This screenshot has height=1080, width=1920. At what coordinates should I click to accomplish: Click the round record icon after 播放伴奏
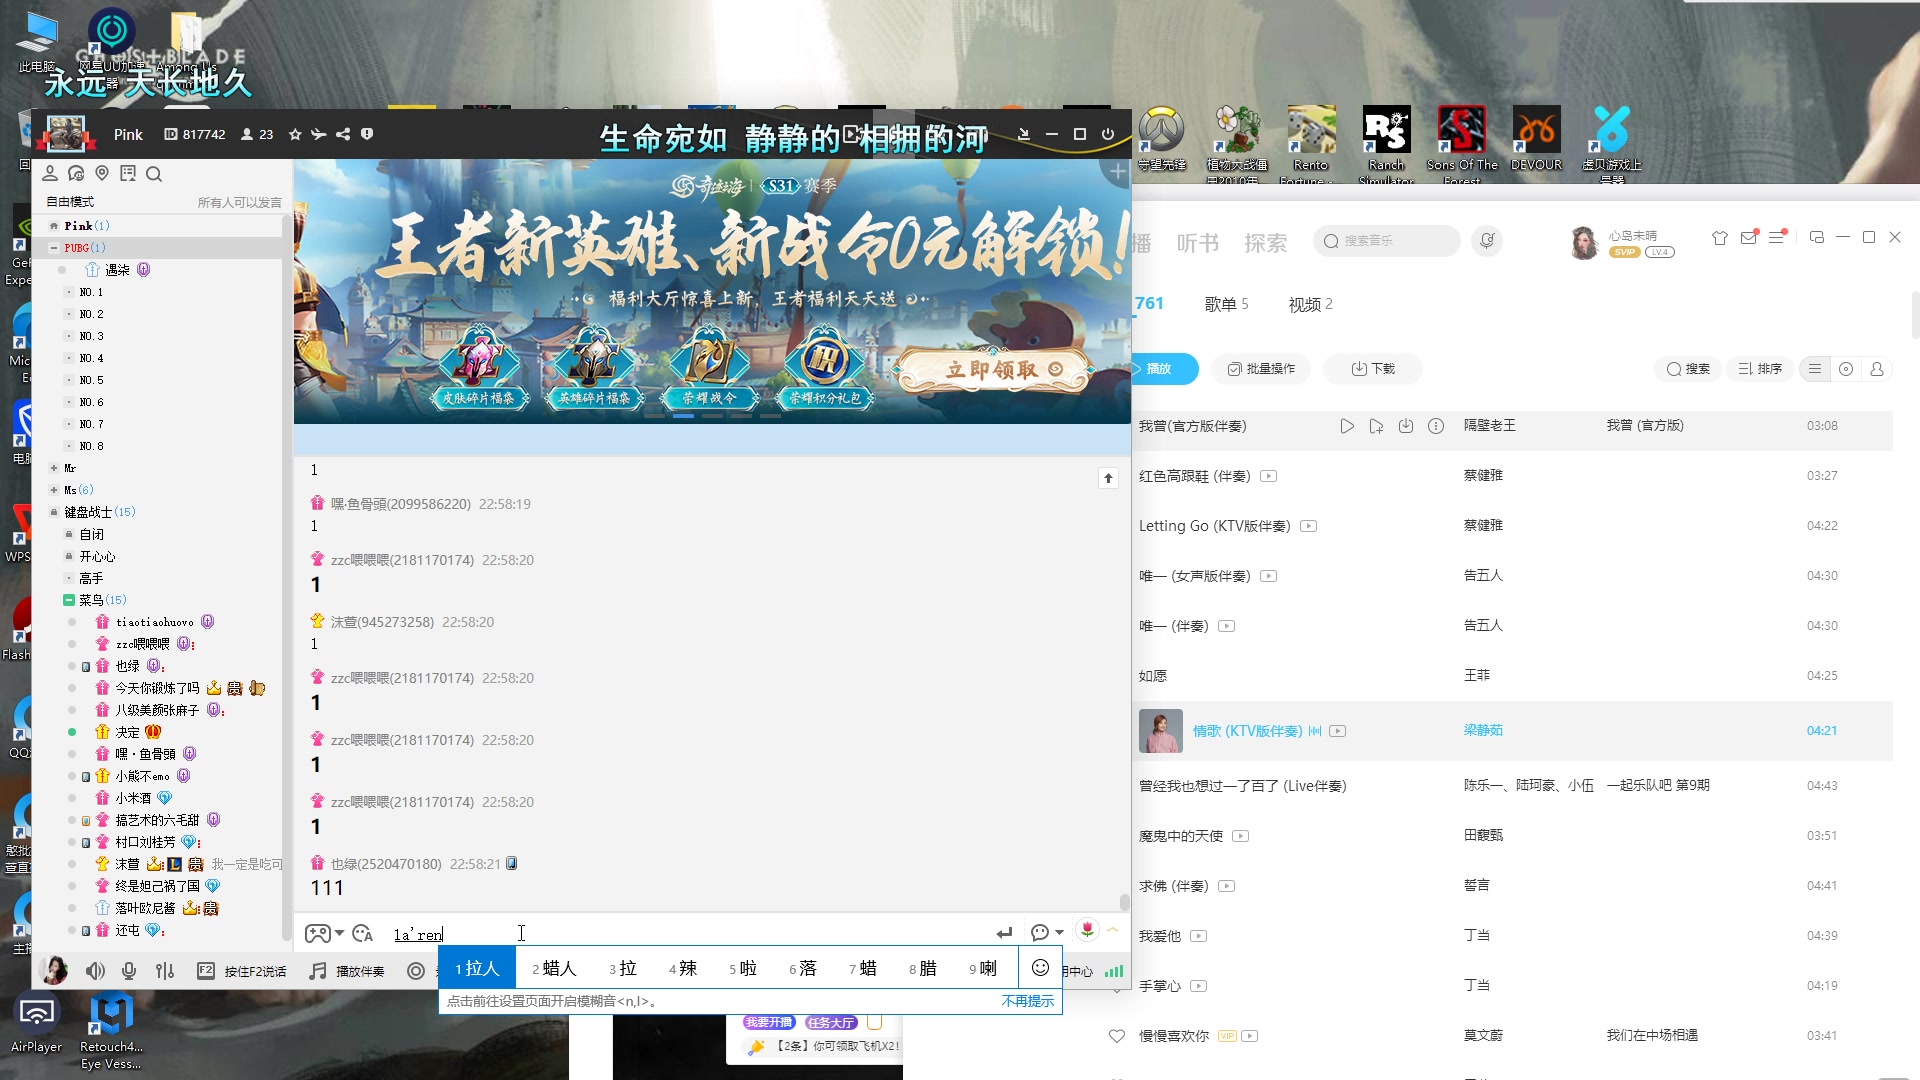(x=416, y=971)
